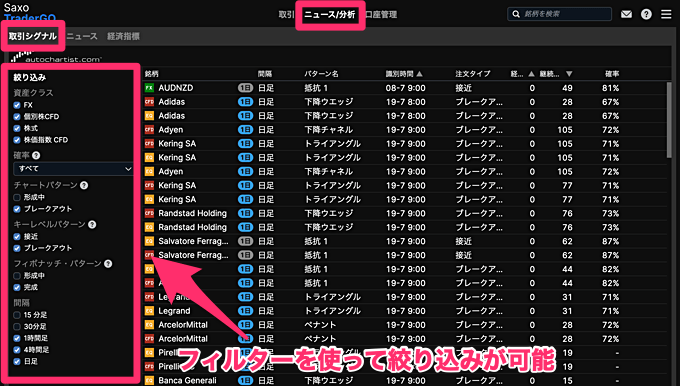Show help for チャートパターン section
This screenshot has width=680, height=386.
click(84, 185)
